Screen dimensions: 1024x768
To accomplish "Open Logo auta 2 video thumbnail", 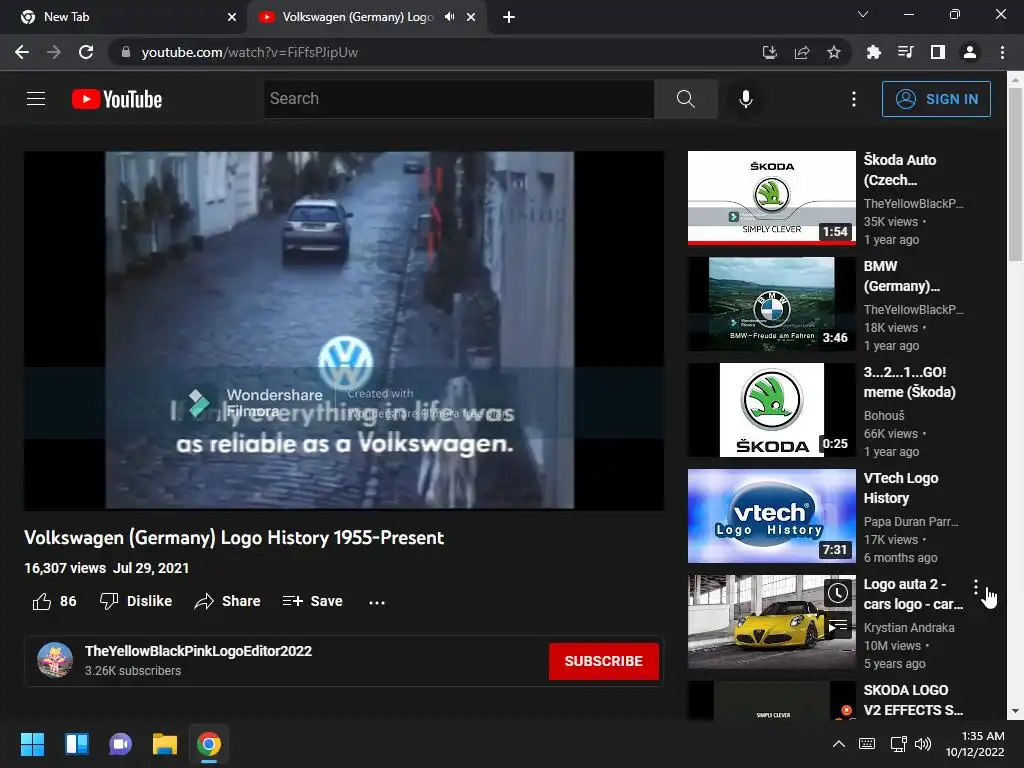I will [x=772, y=622].
